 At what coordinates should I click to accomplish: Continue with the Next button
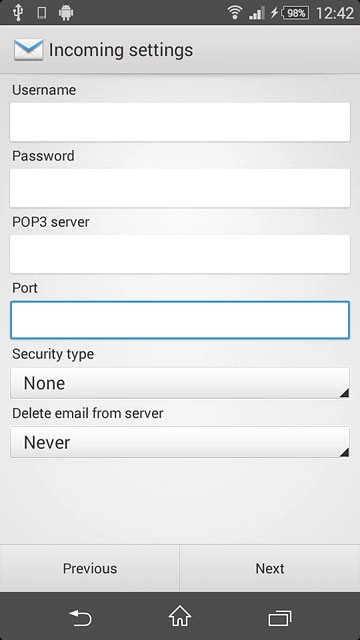pyautogui.click(x=270, y=568)
